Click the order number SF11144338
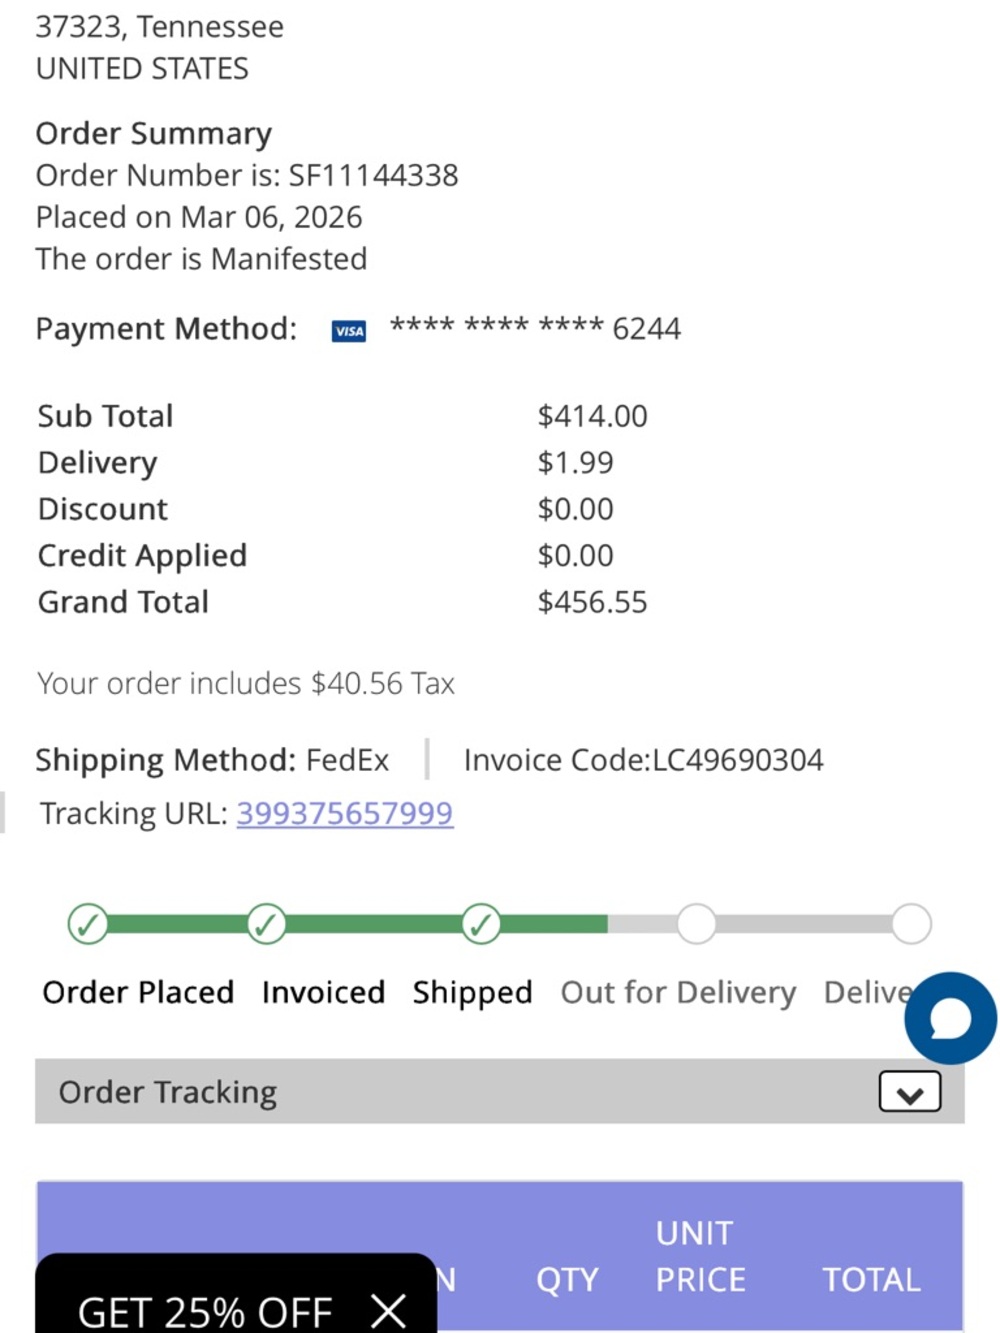Viewport: 1000px width, 1333px height. tap(373, 175)
